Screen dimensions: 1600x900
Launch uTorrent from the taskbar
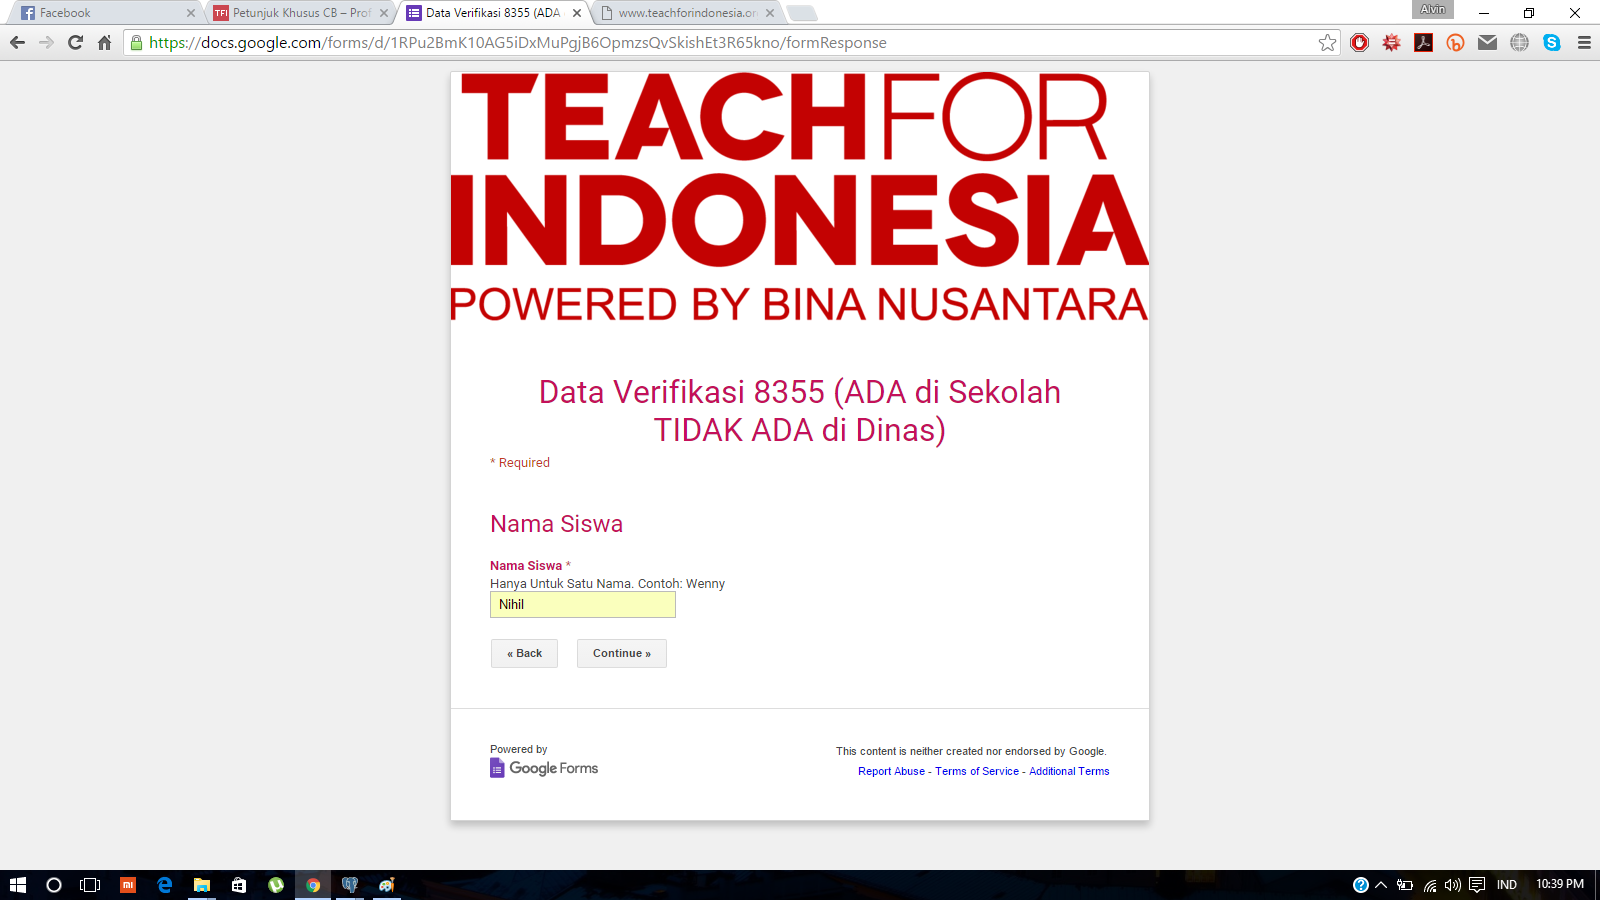(x=276, y=885)
